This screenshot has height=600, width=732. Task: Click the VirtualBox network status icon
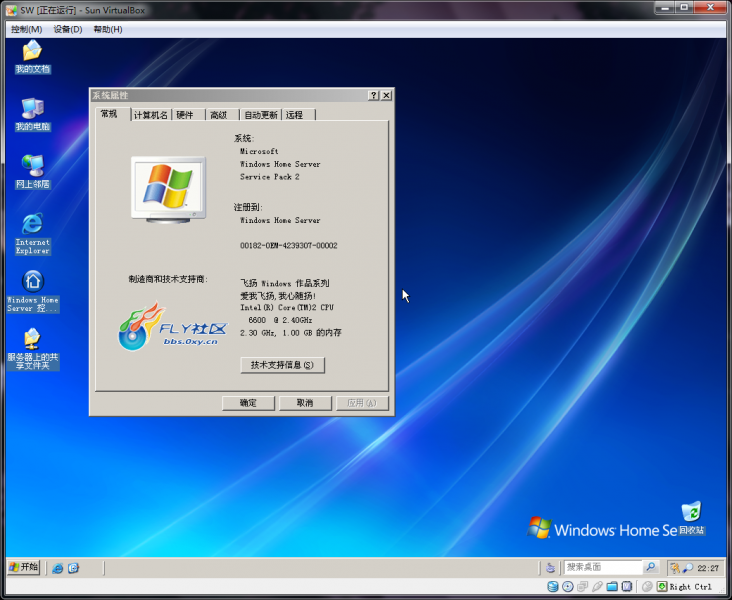[582, 586]
